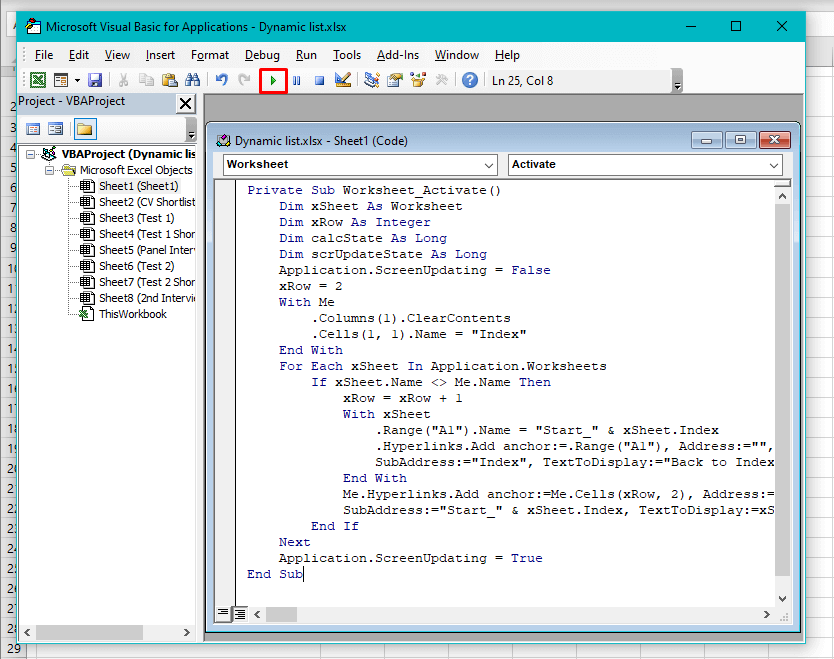Screen dimensions: 834x659
Task: Toggle Design Mode in the toolbar
Action: (343, 80)
